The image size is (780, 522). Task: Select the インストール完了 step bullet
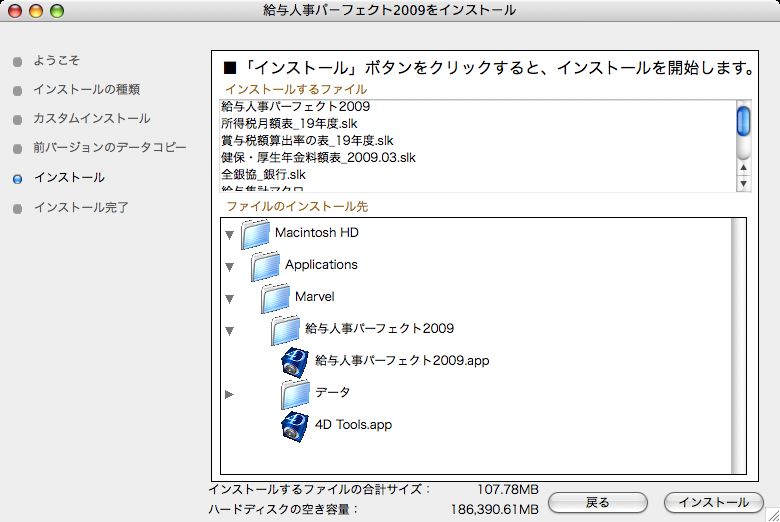coord(17,209)
